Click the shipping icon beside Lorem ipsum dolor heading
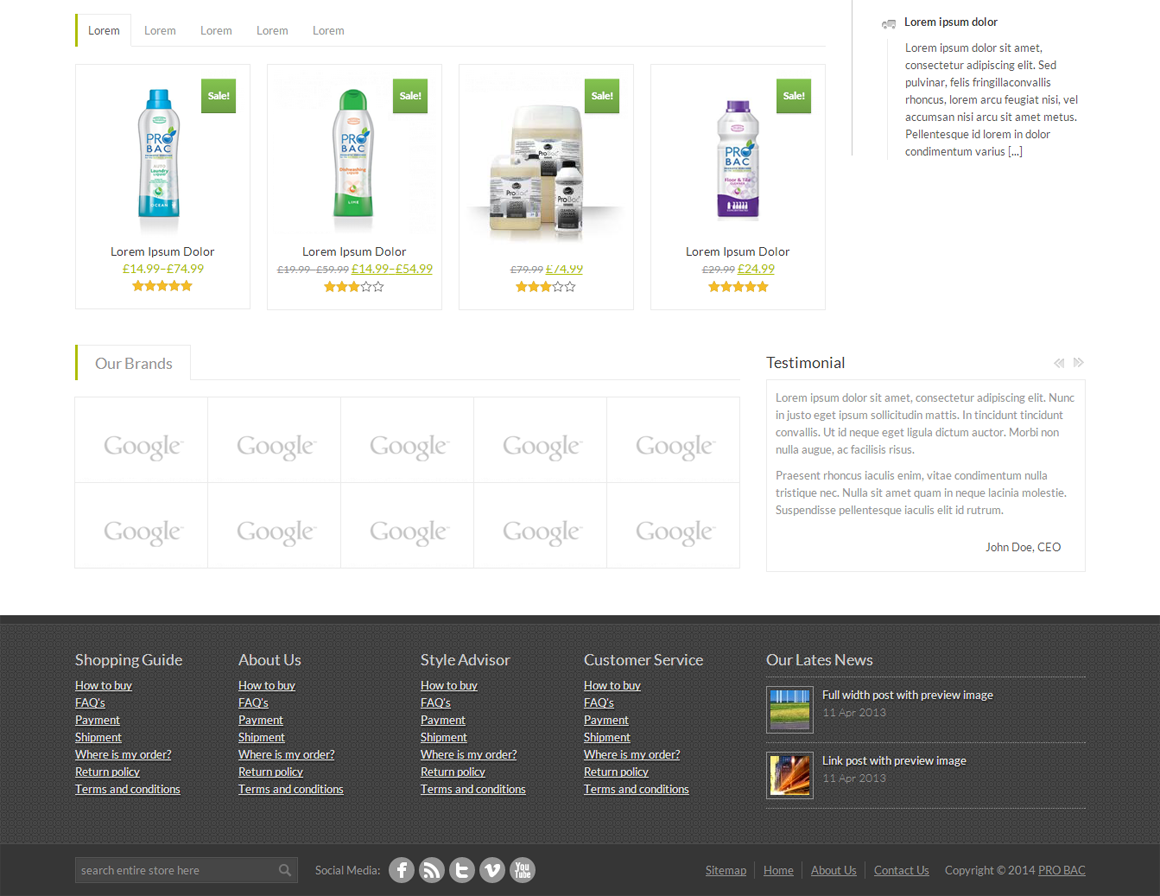 pyautogui.click(x=888, y=22)
